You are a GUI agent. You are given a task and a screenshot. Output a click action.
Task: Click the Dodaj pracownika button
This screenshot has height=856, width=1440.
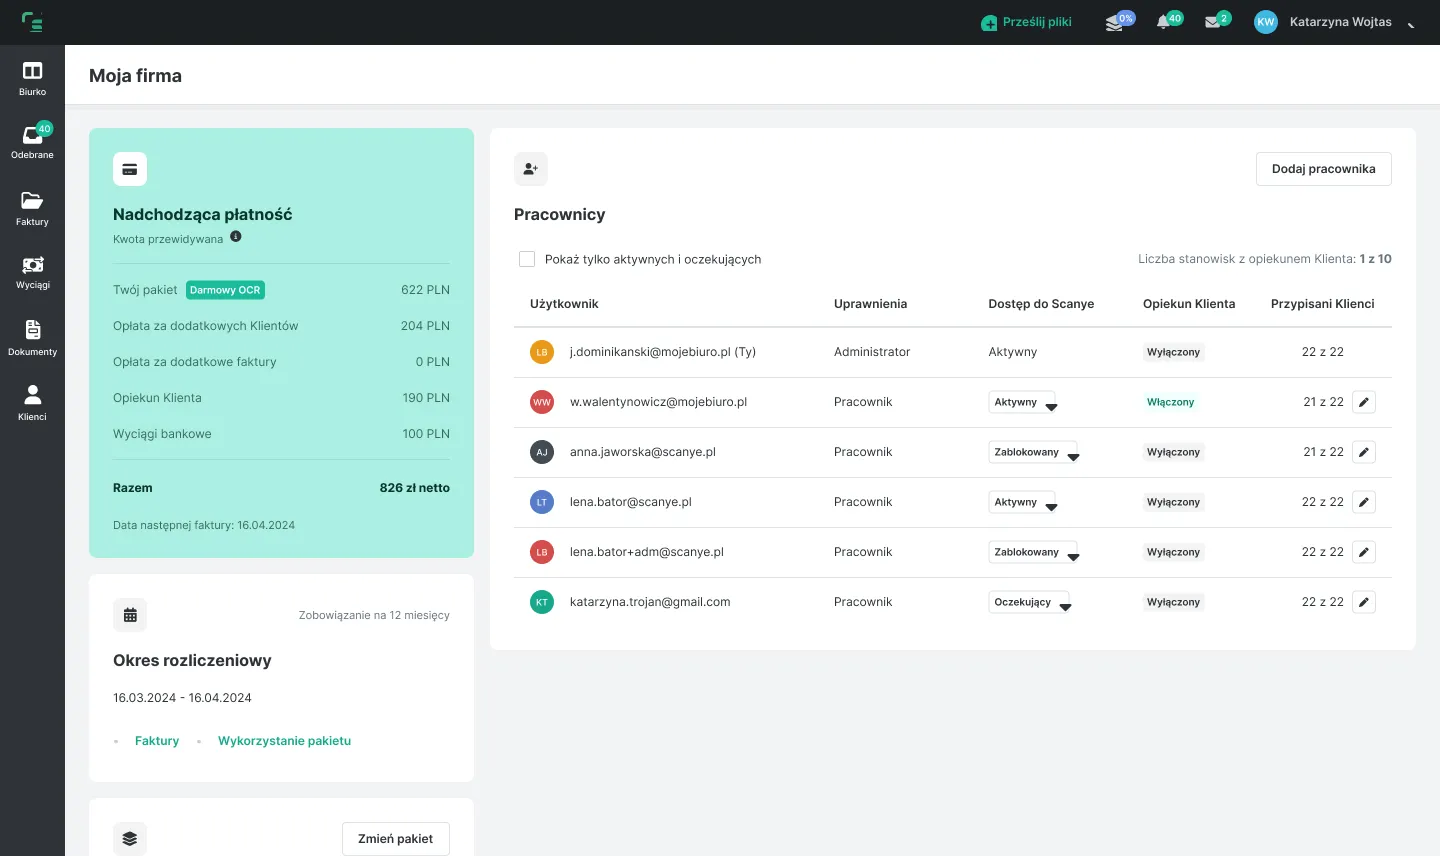(1323, 169)
